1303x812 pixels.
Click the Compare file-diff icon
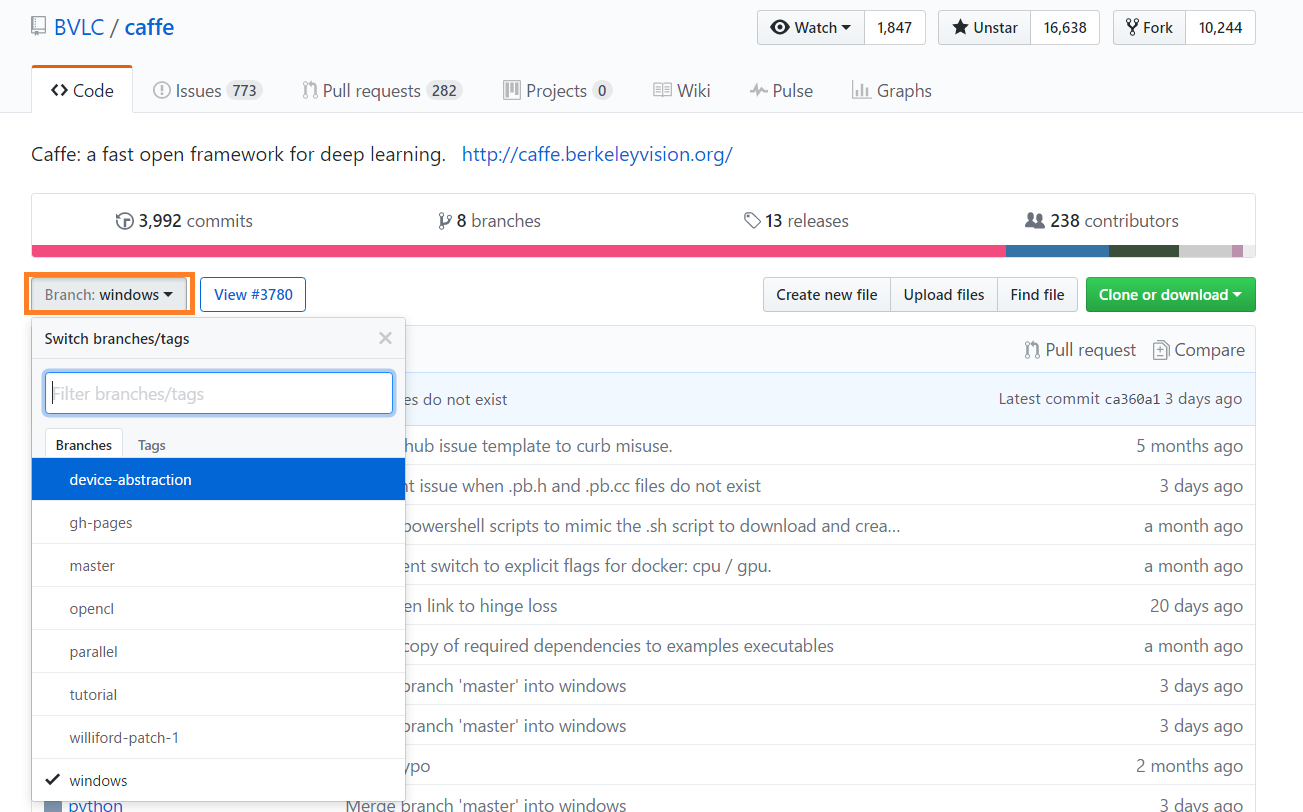coord(1161,350)
